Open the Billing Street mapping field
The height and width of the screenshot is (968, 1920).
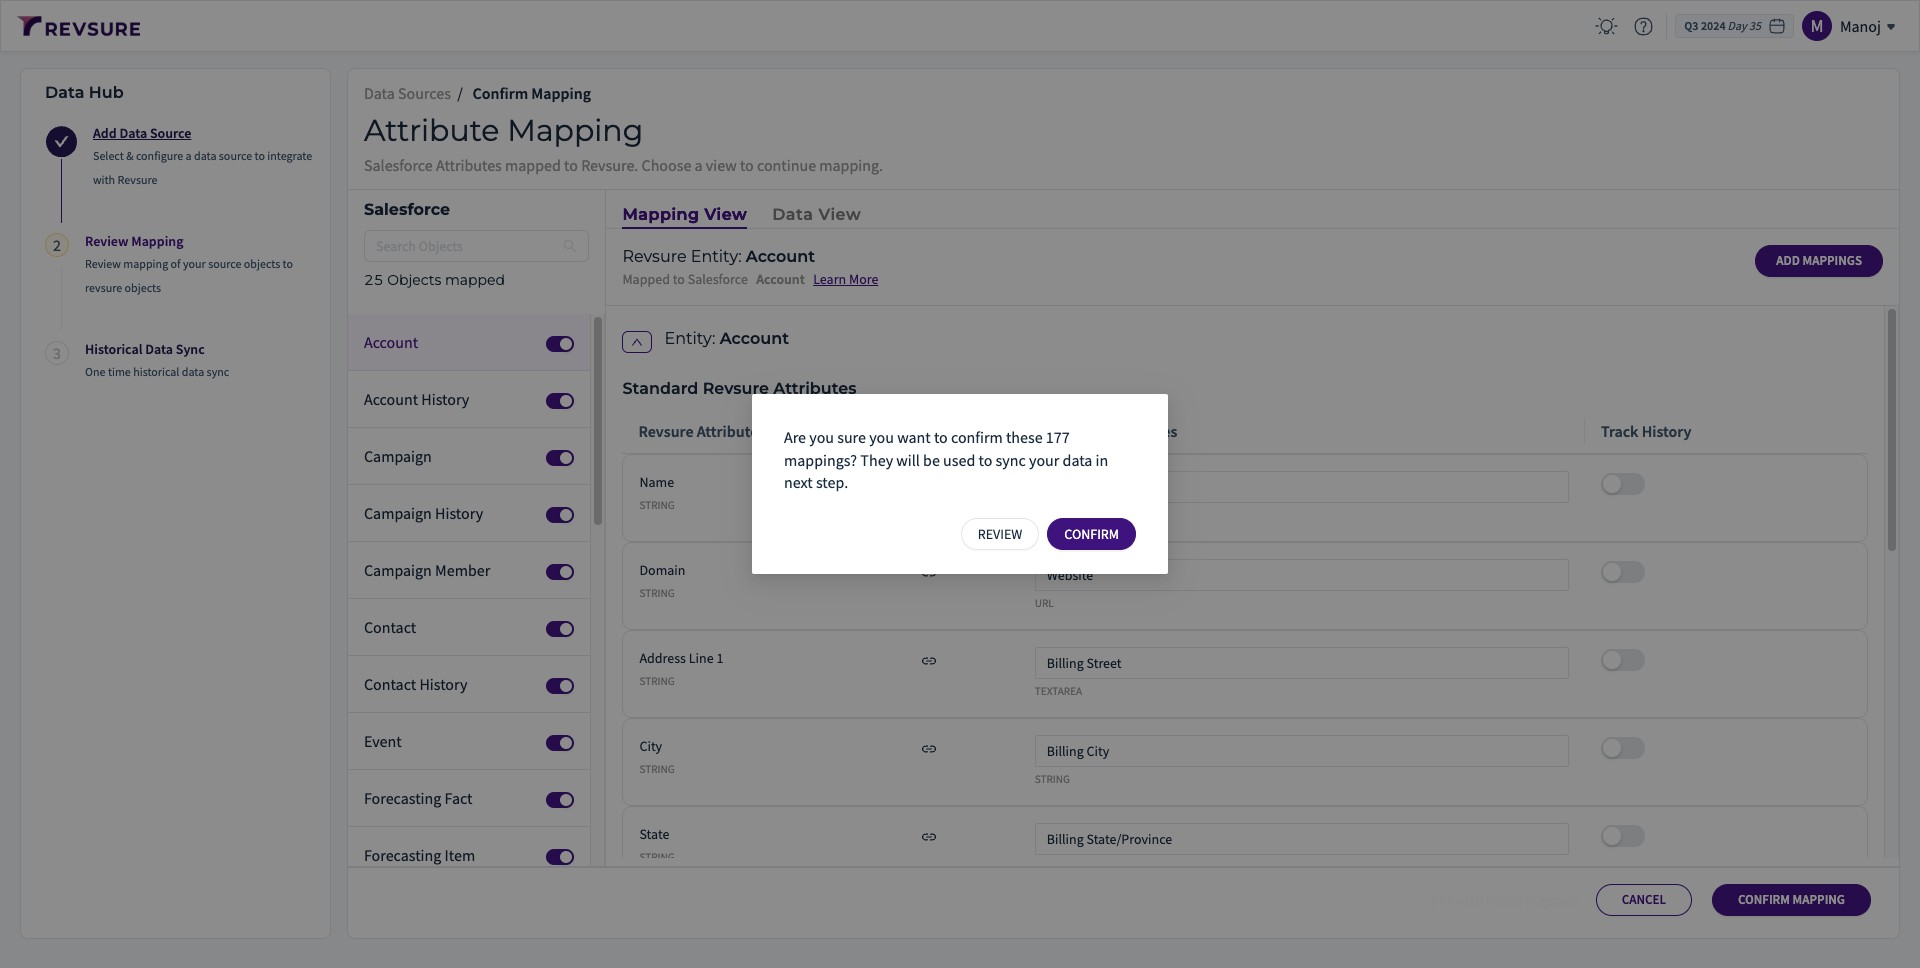pyautogui.click(x=1301, y=663)
